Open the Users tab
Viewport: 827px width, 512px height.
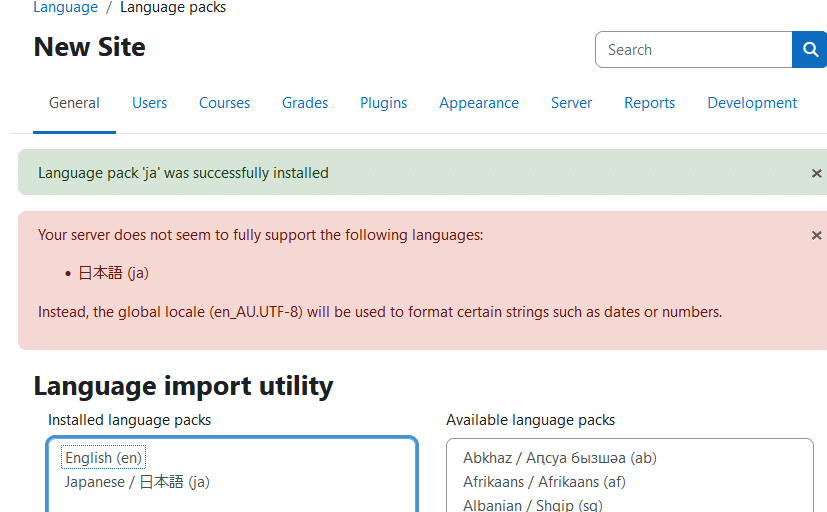[x=149, y=103]
